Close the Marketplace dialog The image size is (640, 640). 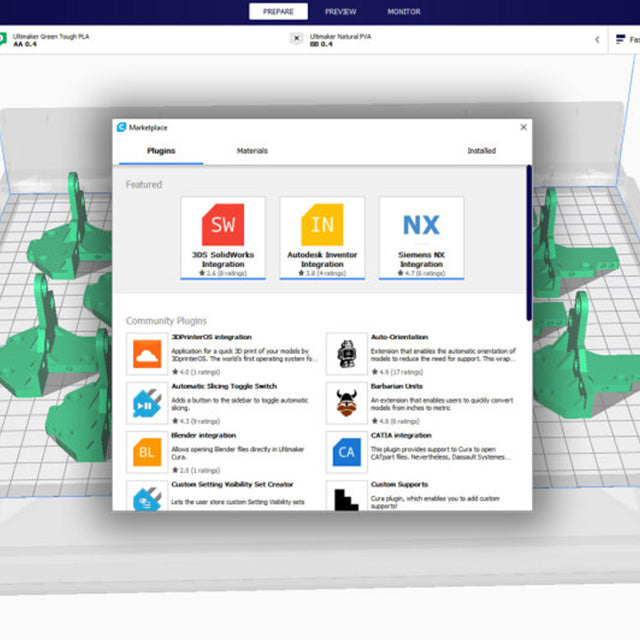click(x=523, y=127)
